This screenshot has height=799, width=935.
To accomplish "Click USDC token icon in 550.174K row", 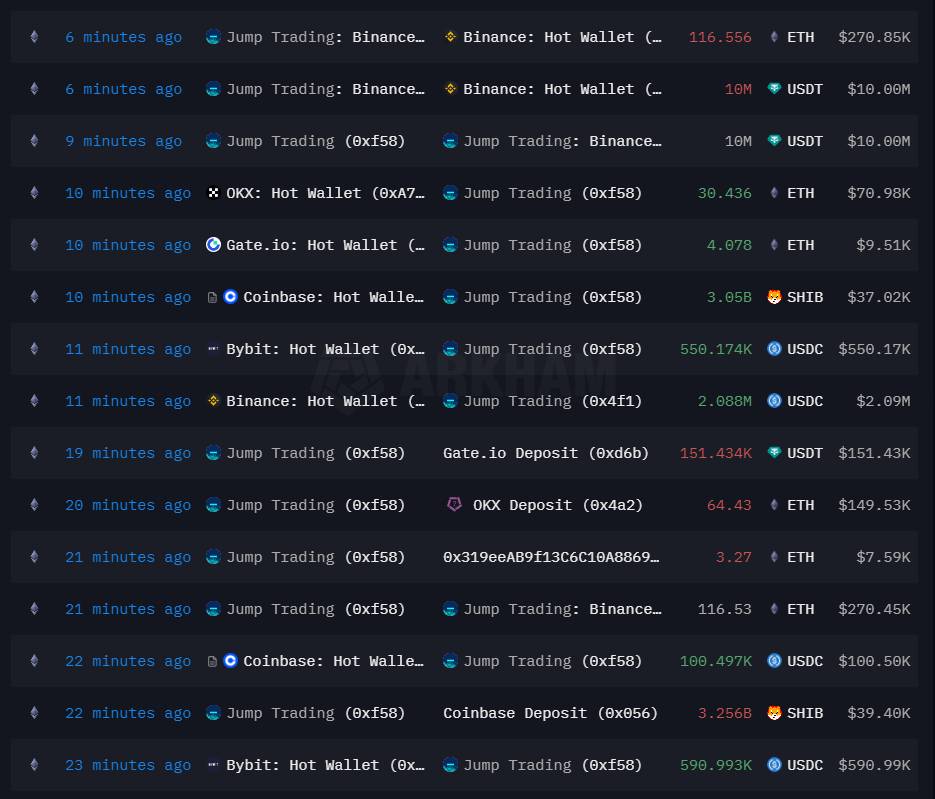I will (x=774, y=349).
